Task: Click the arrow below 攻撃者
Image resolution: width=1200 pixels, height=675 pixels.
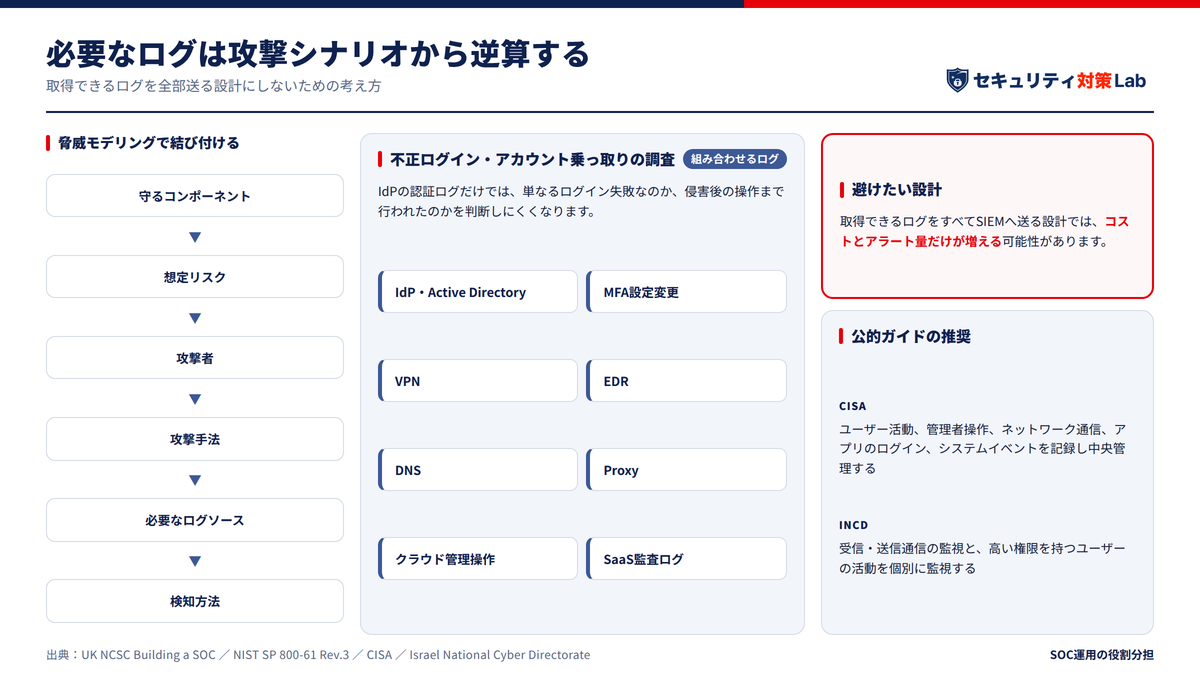Action: [195, 399]
